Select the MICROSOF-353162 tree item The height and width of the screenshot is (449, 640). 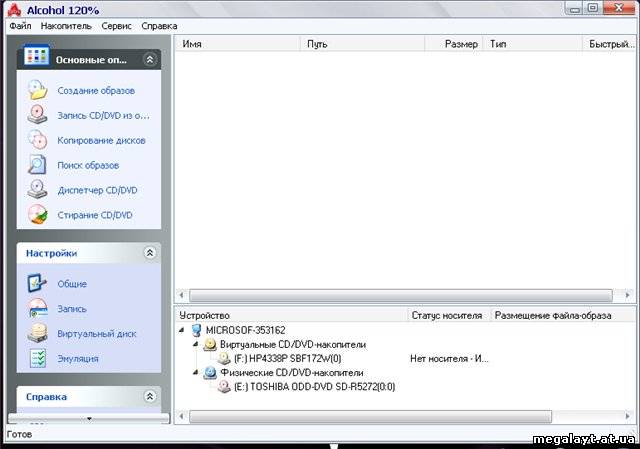coord(246,330)
